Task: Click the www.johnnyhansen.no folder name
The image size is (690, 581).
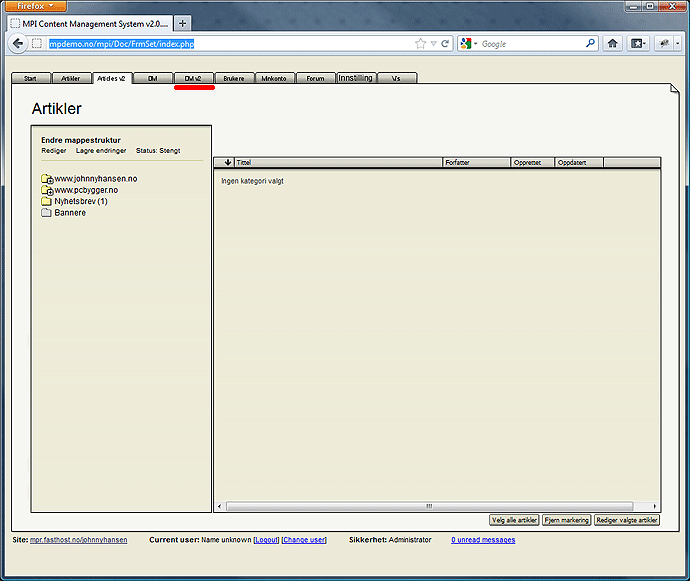Action: [x=96, y=179]
